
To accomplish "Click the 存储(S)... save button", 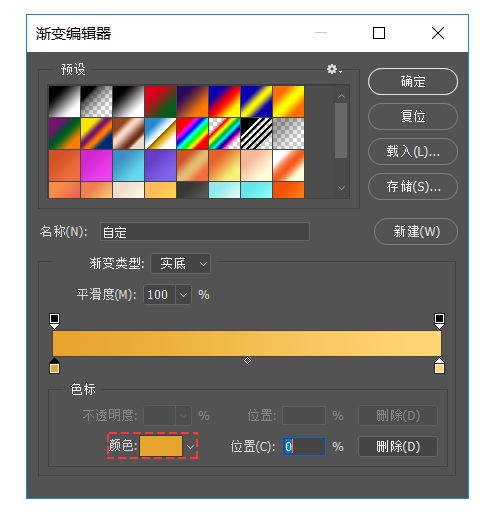I will click(x=413, y=187).
